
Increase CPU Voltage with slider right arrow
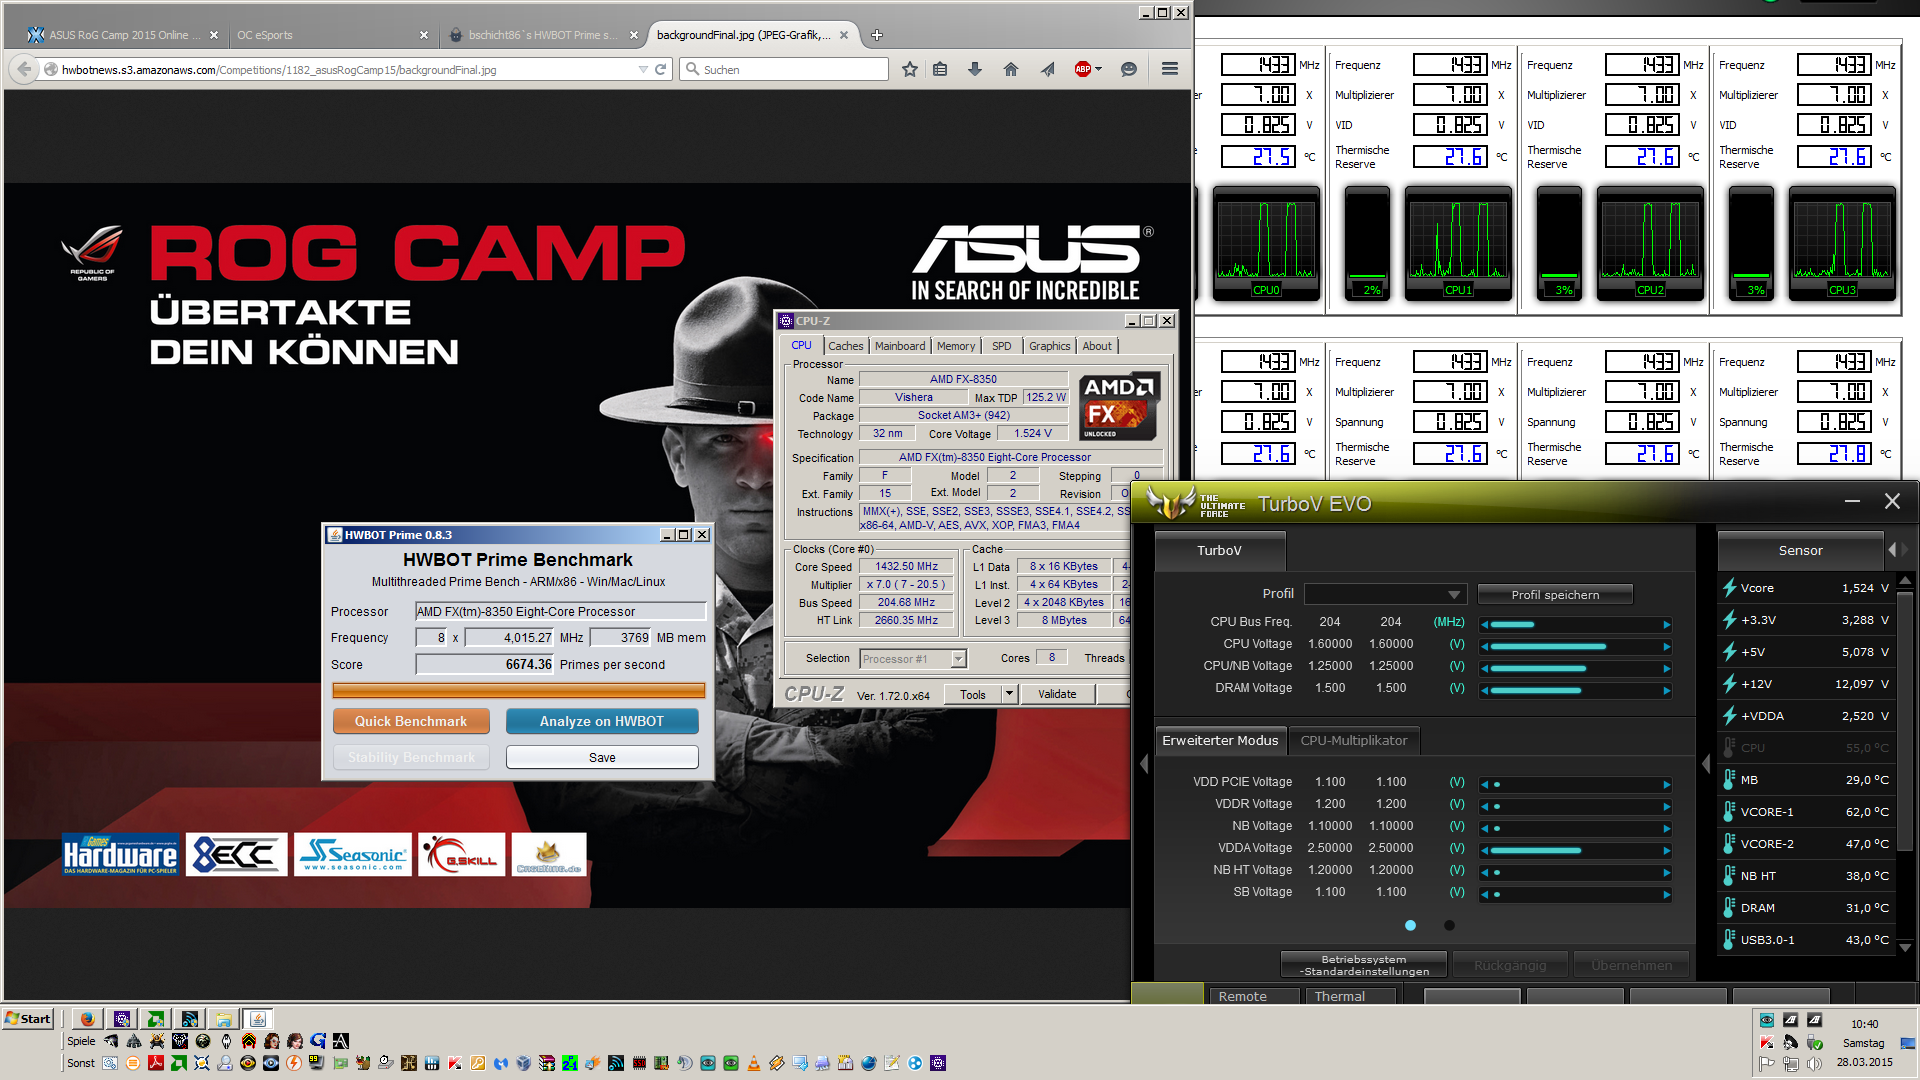click(1666, 646)
